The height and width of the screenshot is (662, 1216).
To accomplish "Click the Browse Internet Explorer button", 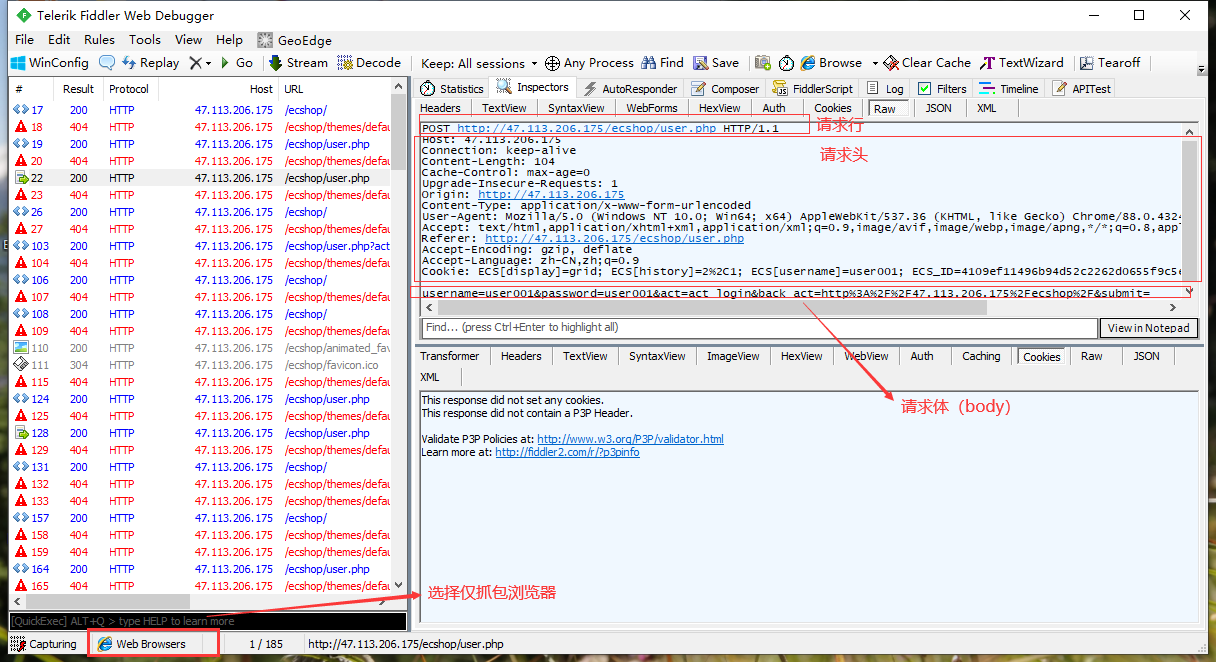I will pos(831,63).
